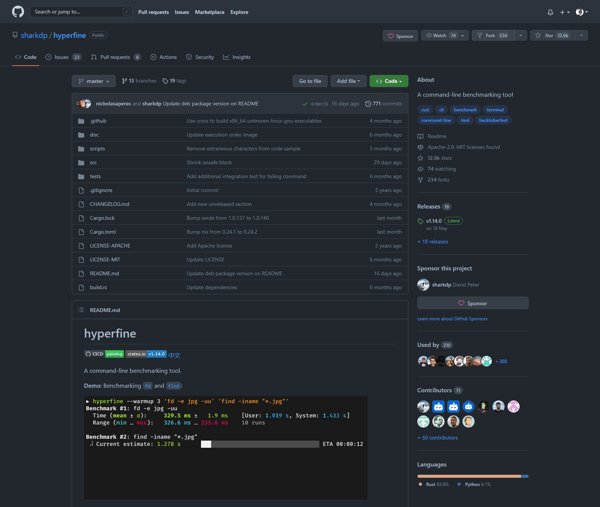Open the plus create-new menu
The image size is (600, 507).
[x=564, y=12]
